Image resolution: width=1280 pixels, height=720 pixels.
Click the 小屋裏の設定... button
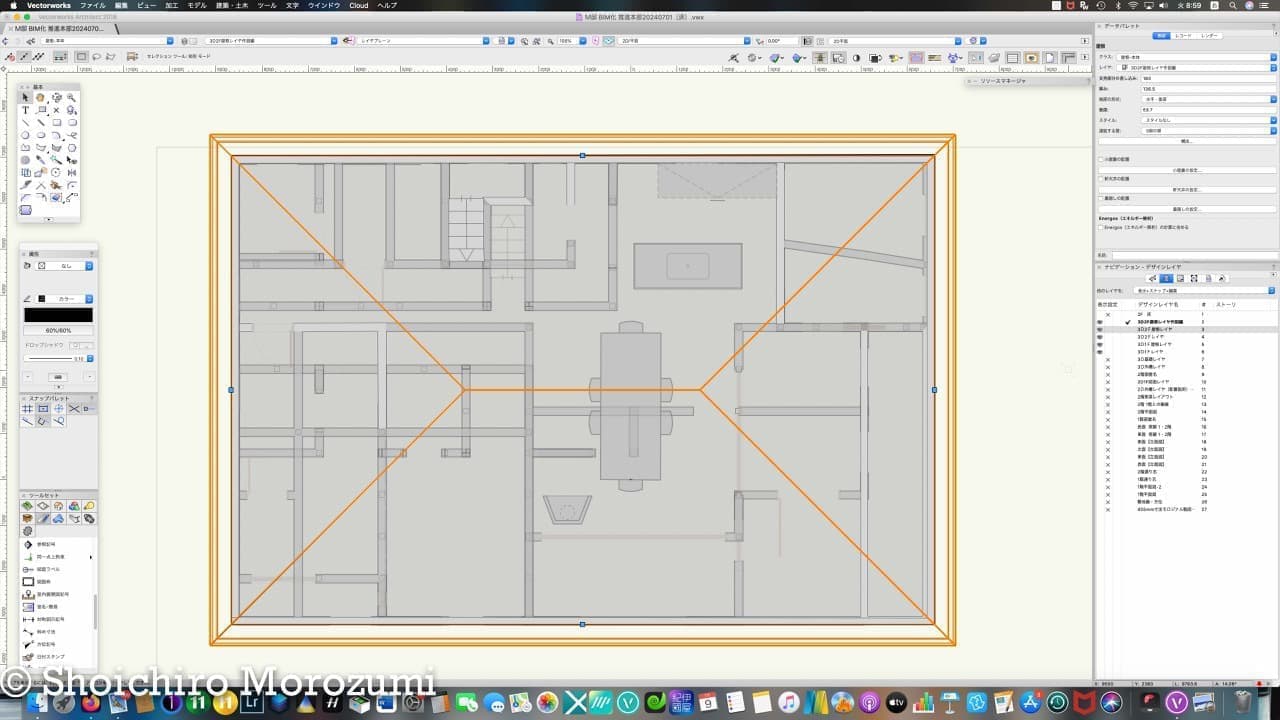(1186, 170)
